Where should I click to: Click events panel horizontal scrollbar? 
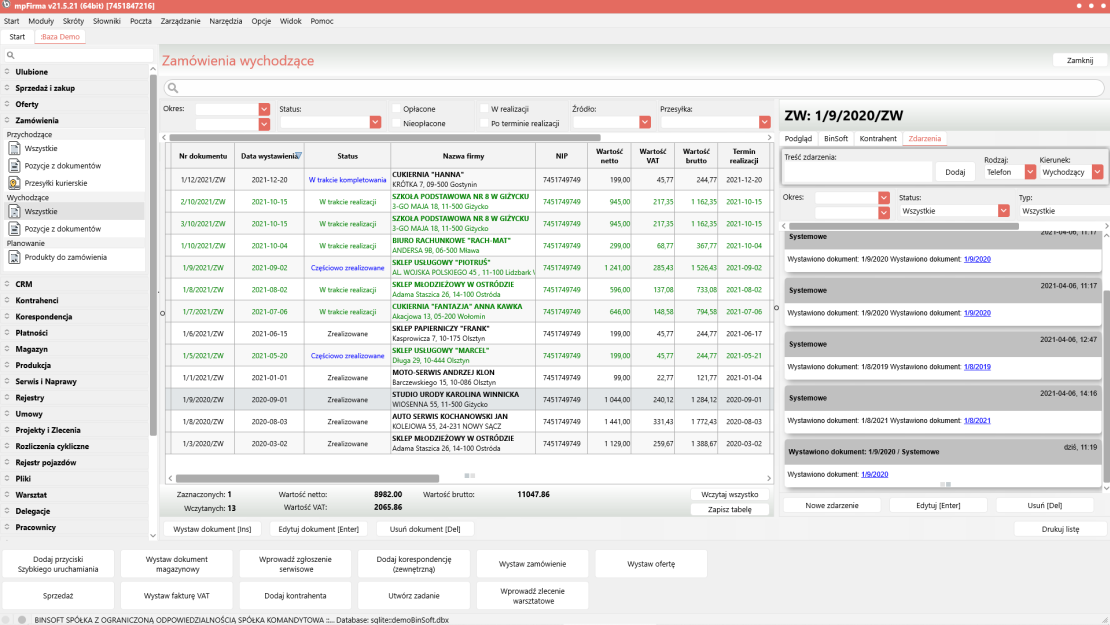coord(904,227)
